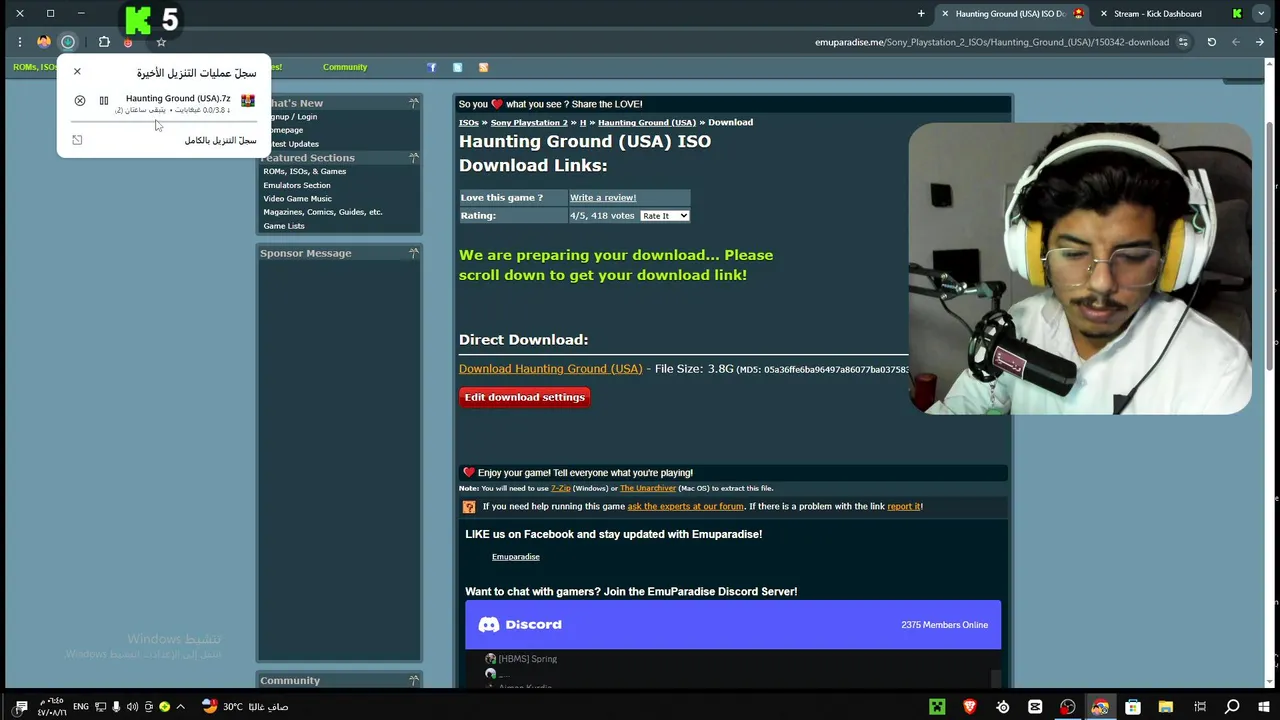The height and width of the screenshot is (720, 1280).
Task: Open the extensions puzzle icon
Action: 104,42
